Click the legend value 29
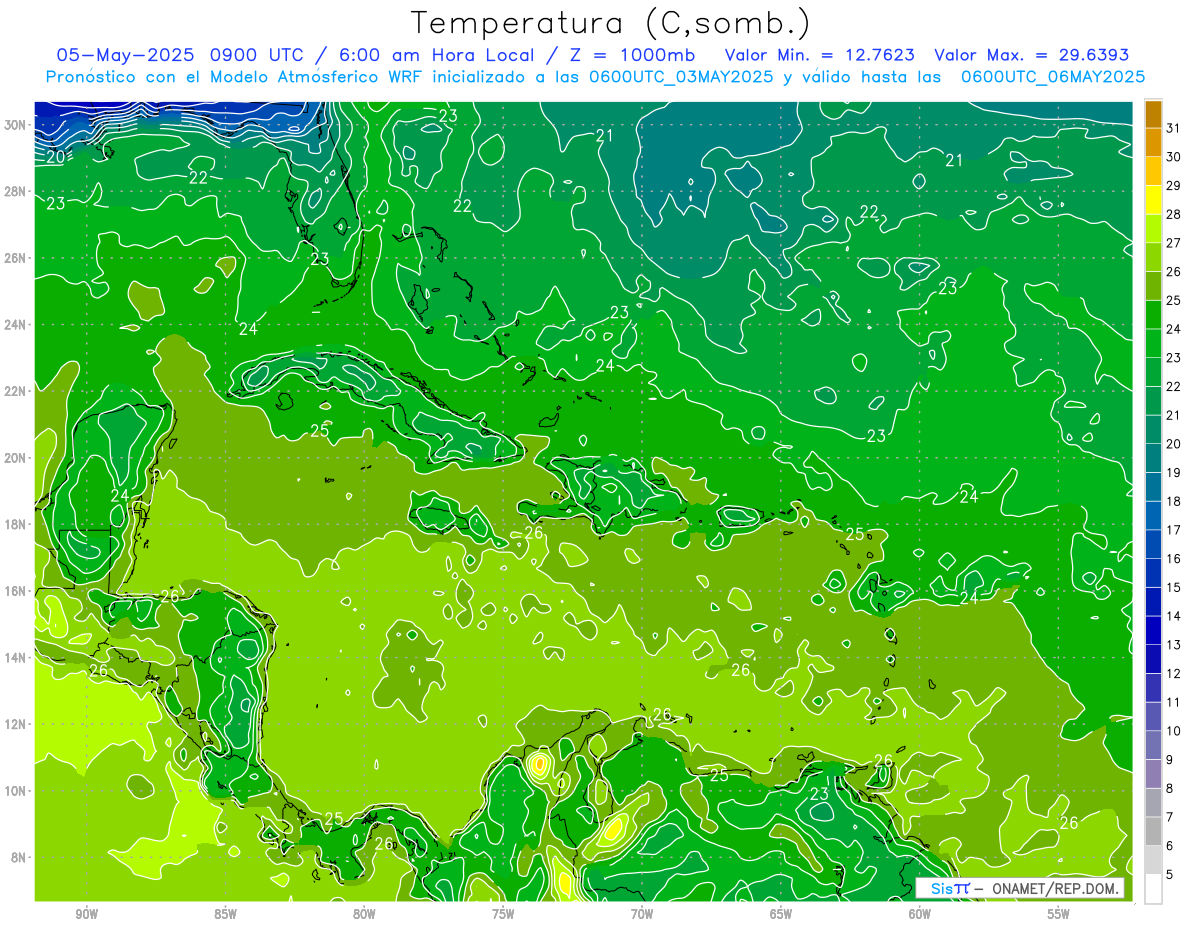Screen dimensions: 1200x927 1173,185
